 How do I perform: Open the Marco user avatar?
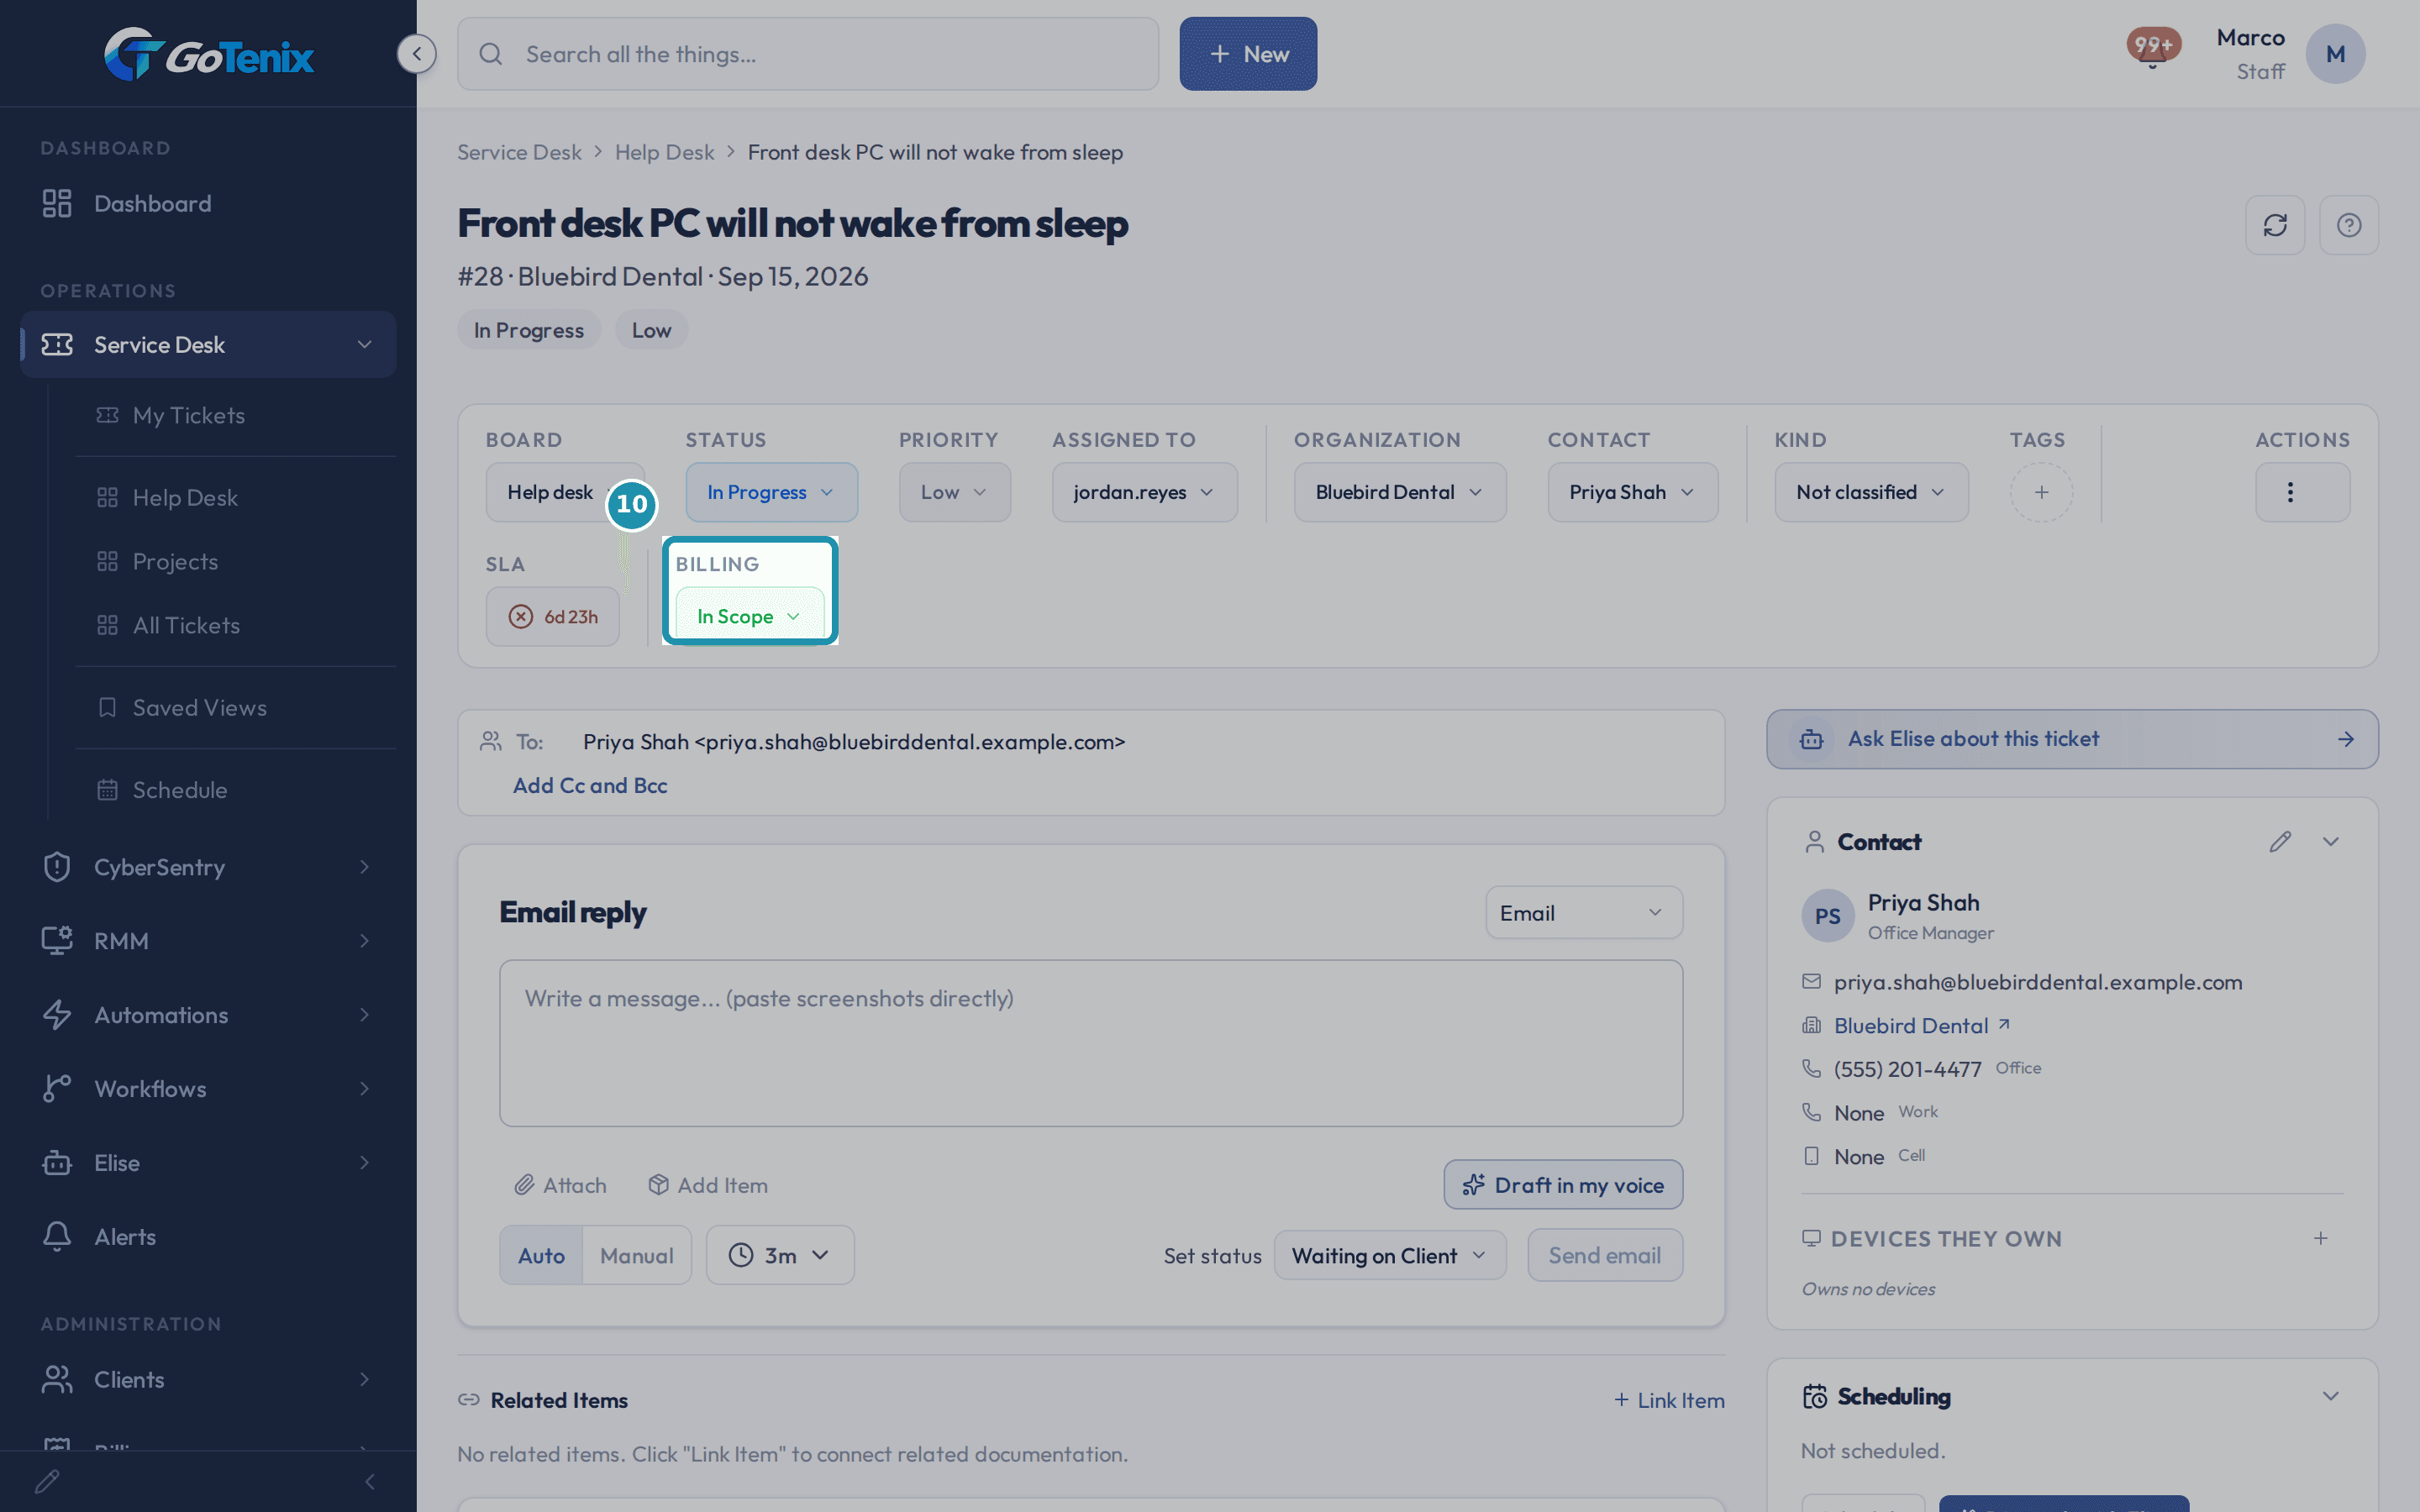(2335, 54)
